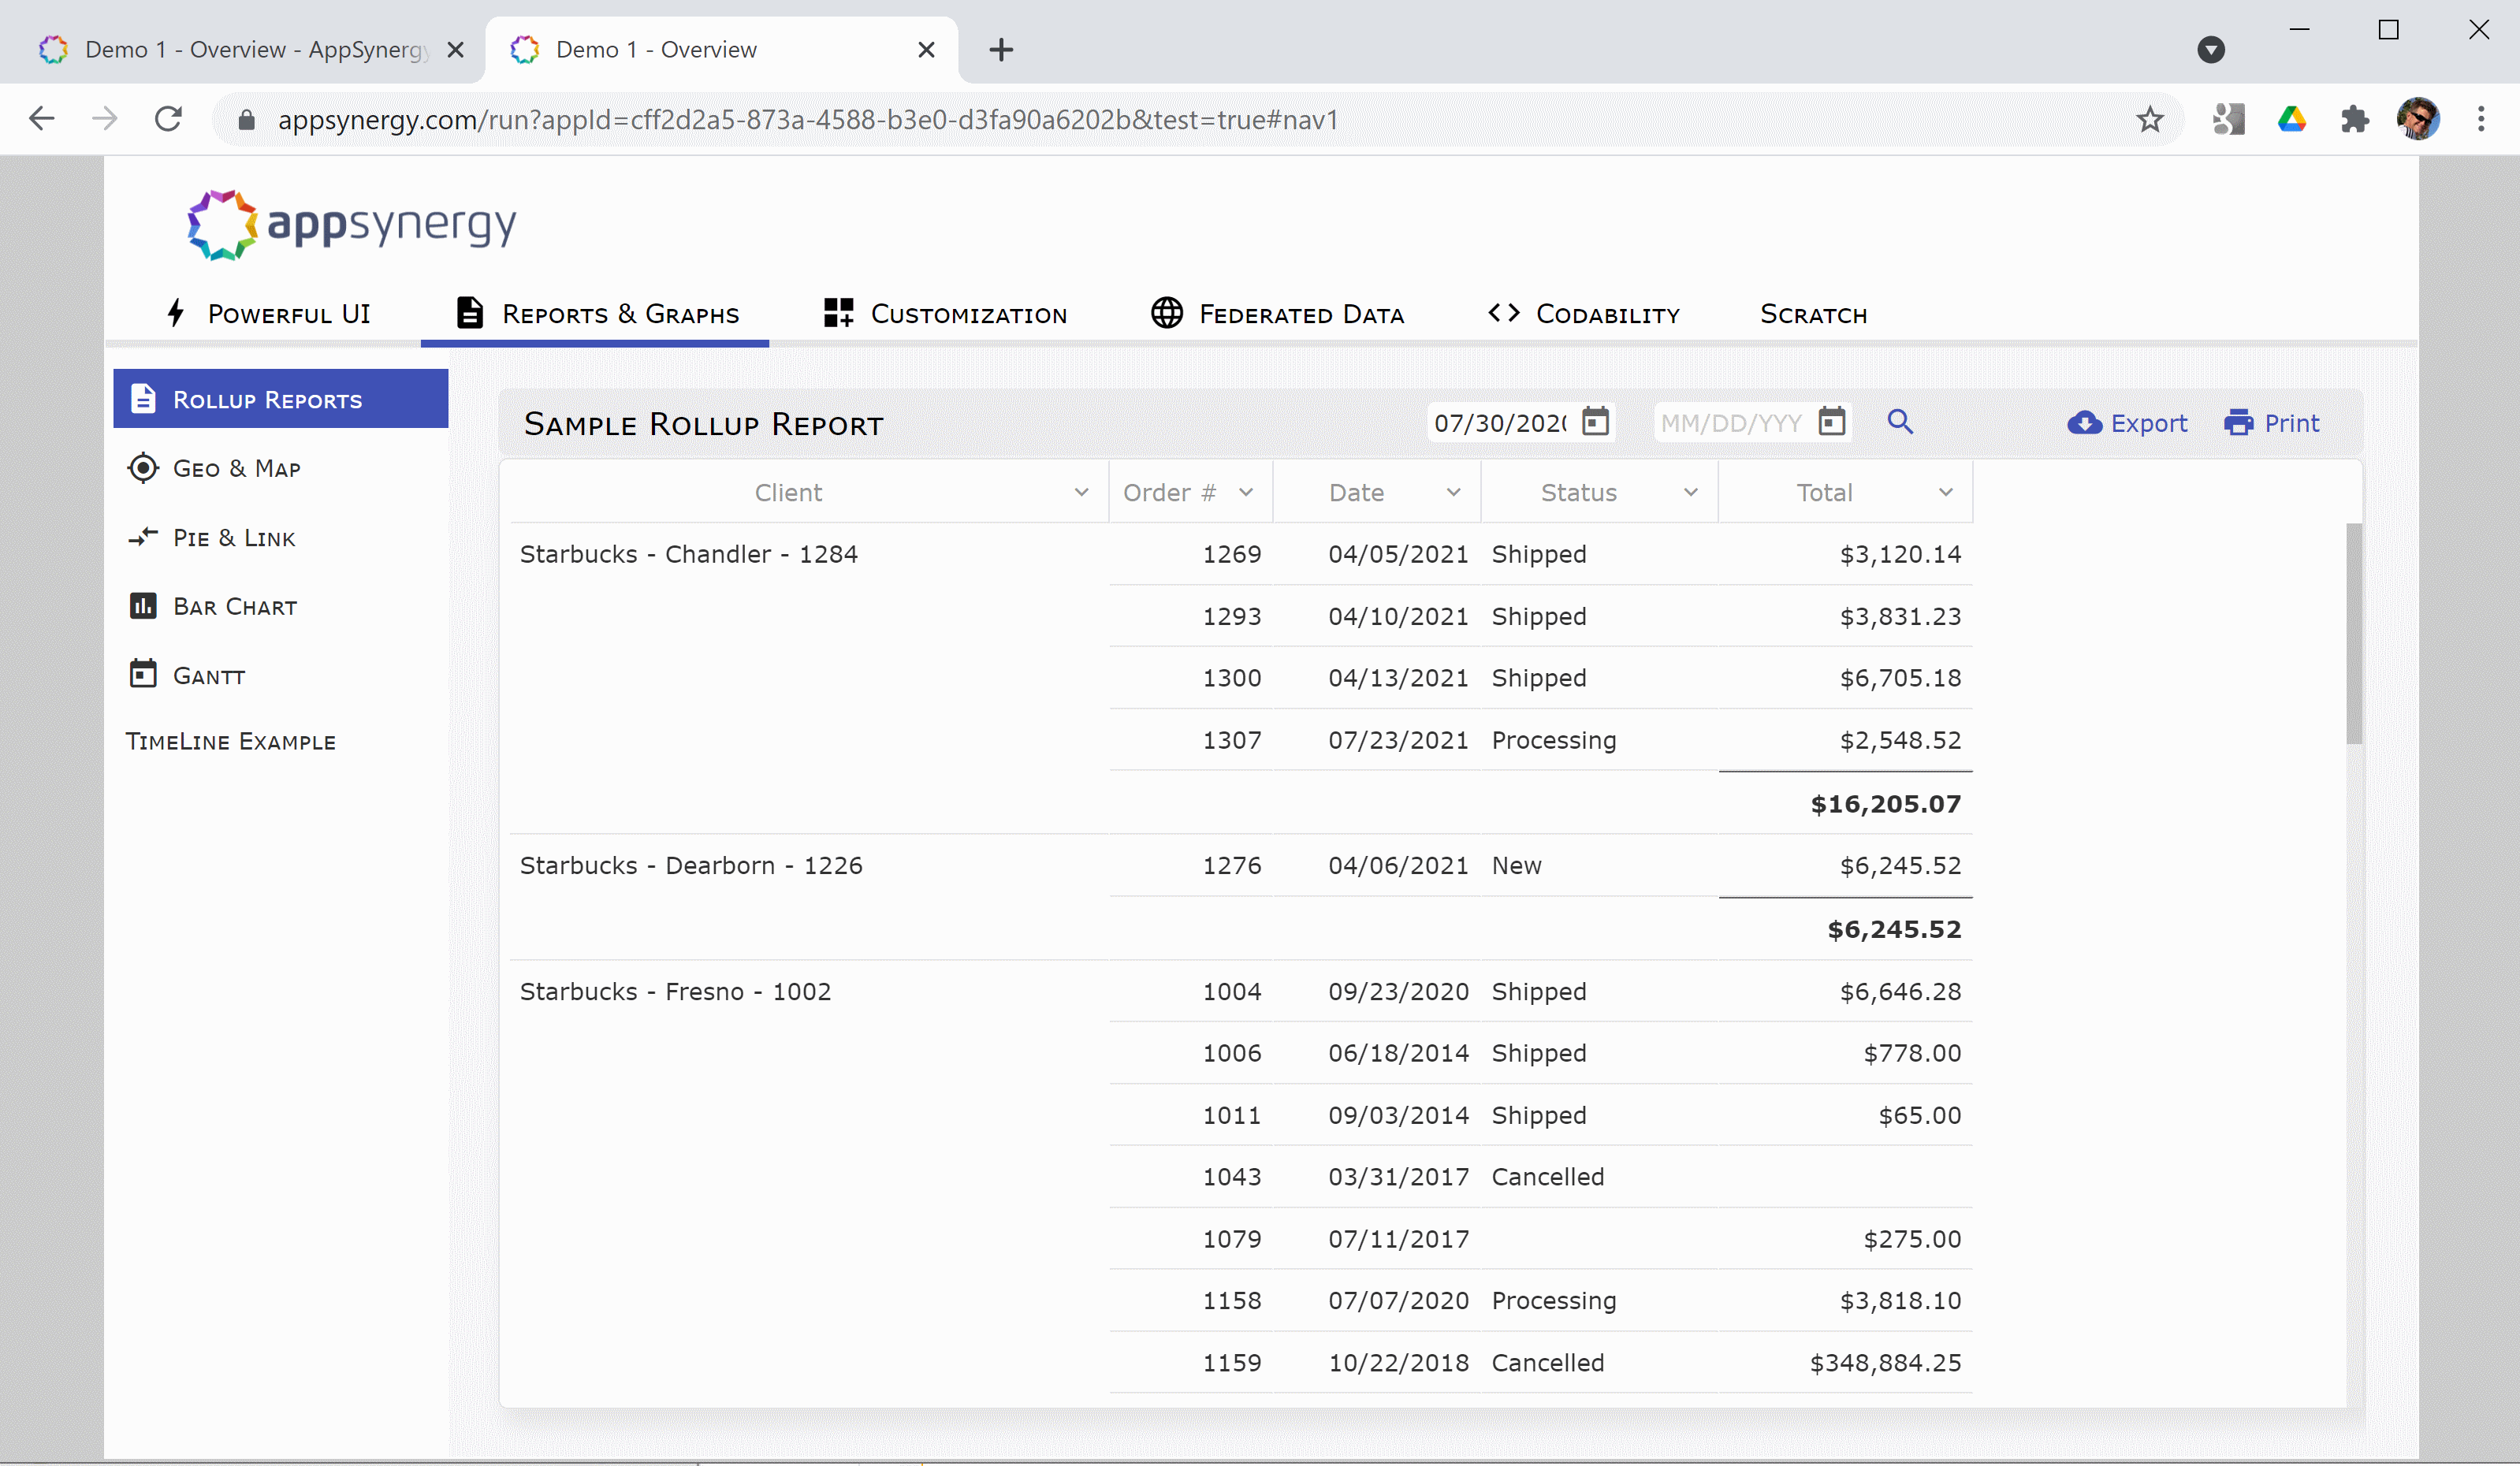
Task: Click the Client column header
Action: pyautogui.click(x=788, y=492)
